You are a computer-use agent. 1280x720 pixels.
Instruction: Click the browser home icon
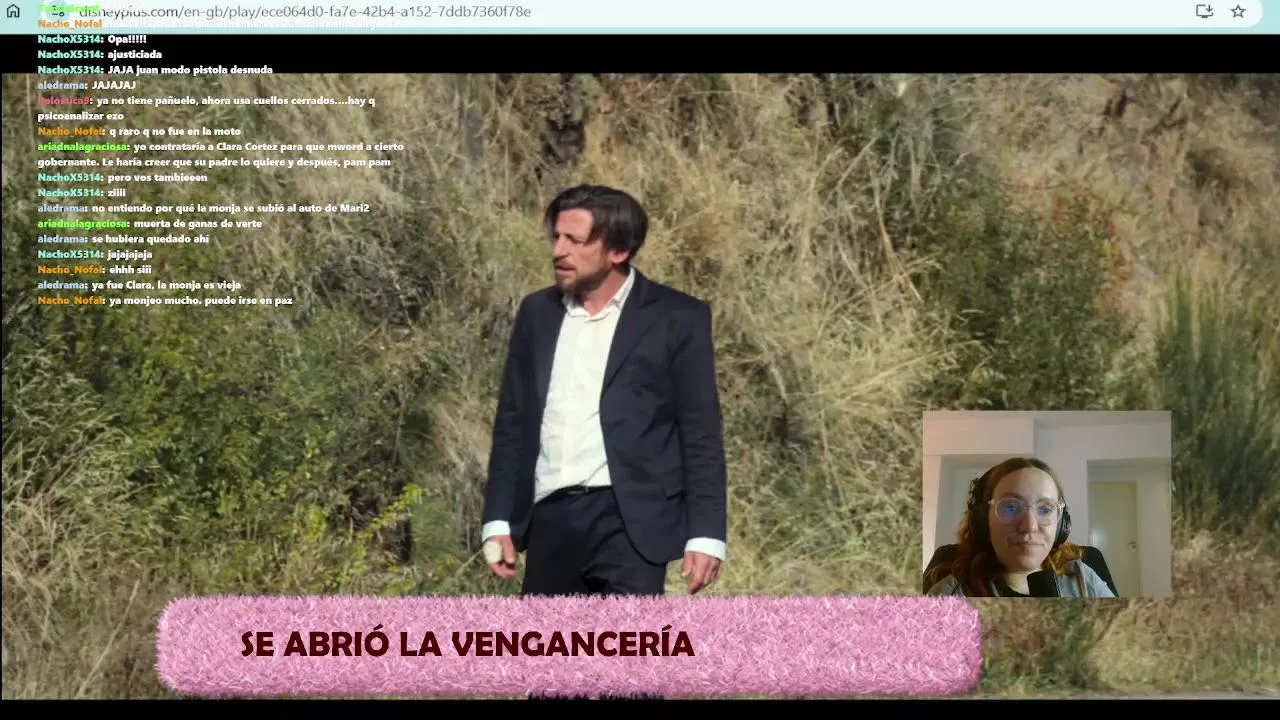[13, 11]
